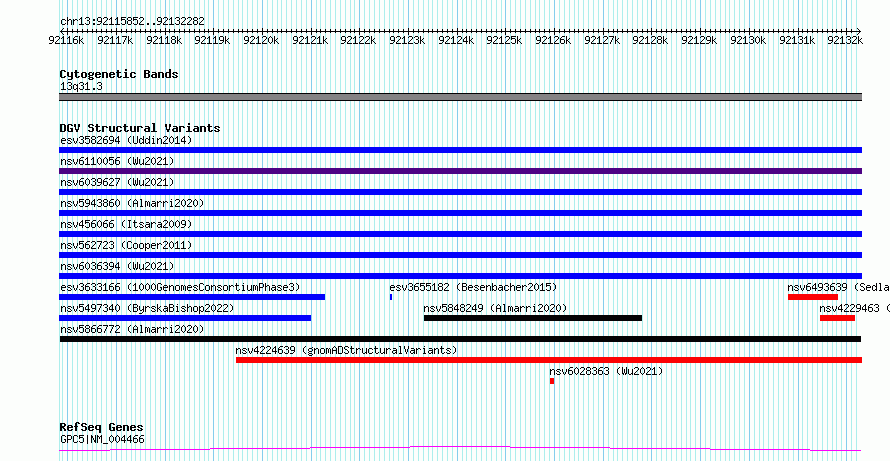Image resolution: width=890 pixels, height=461 pixels.
Task: Click the nsv6039627 (Wu2021) label
Action: coord(117,182)
